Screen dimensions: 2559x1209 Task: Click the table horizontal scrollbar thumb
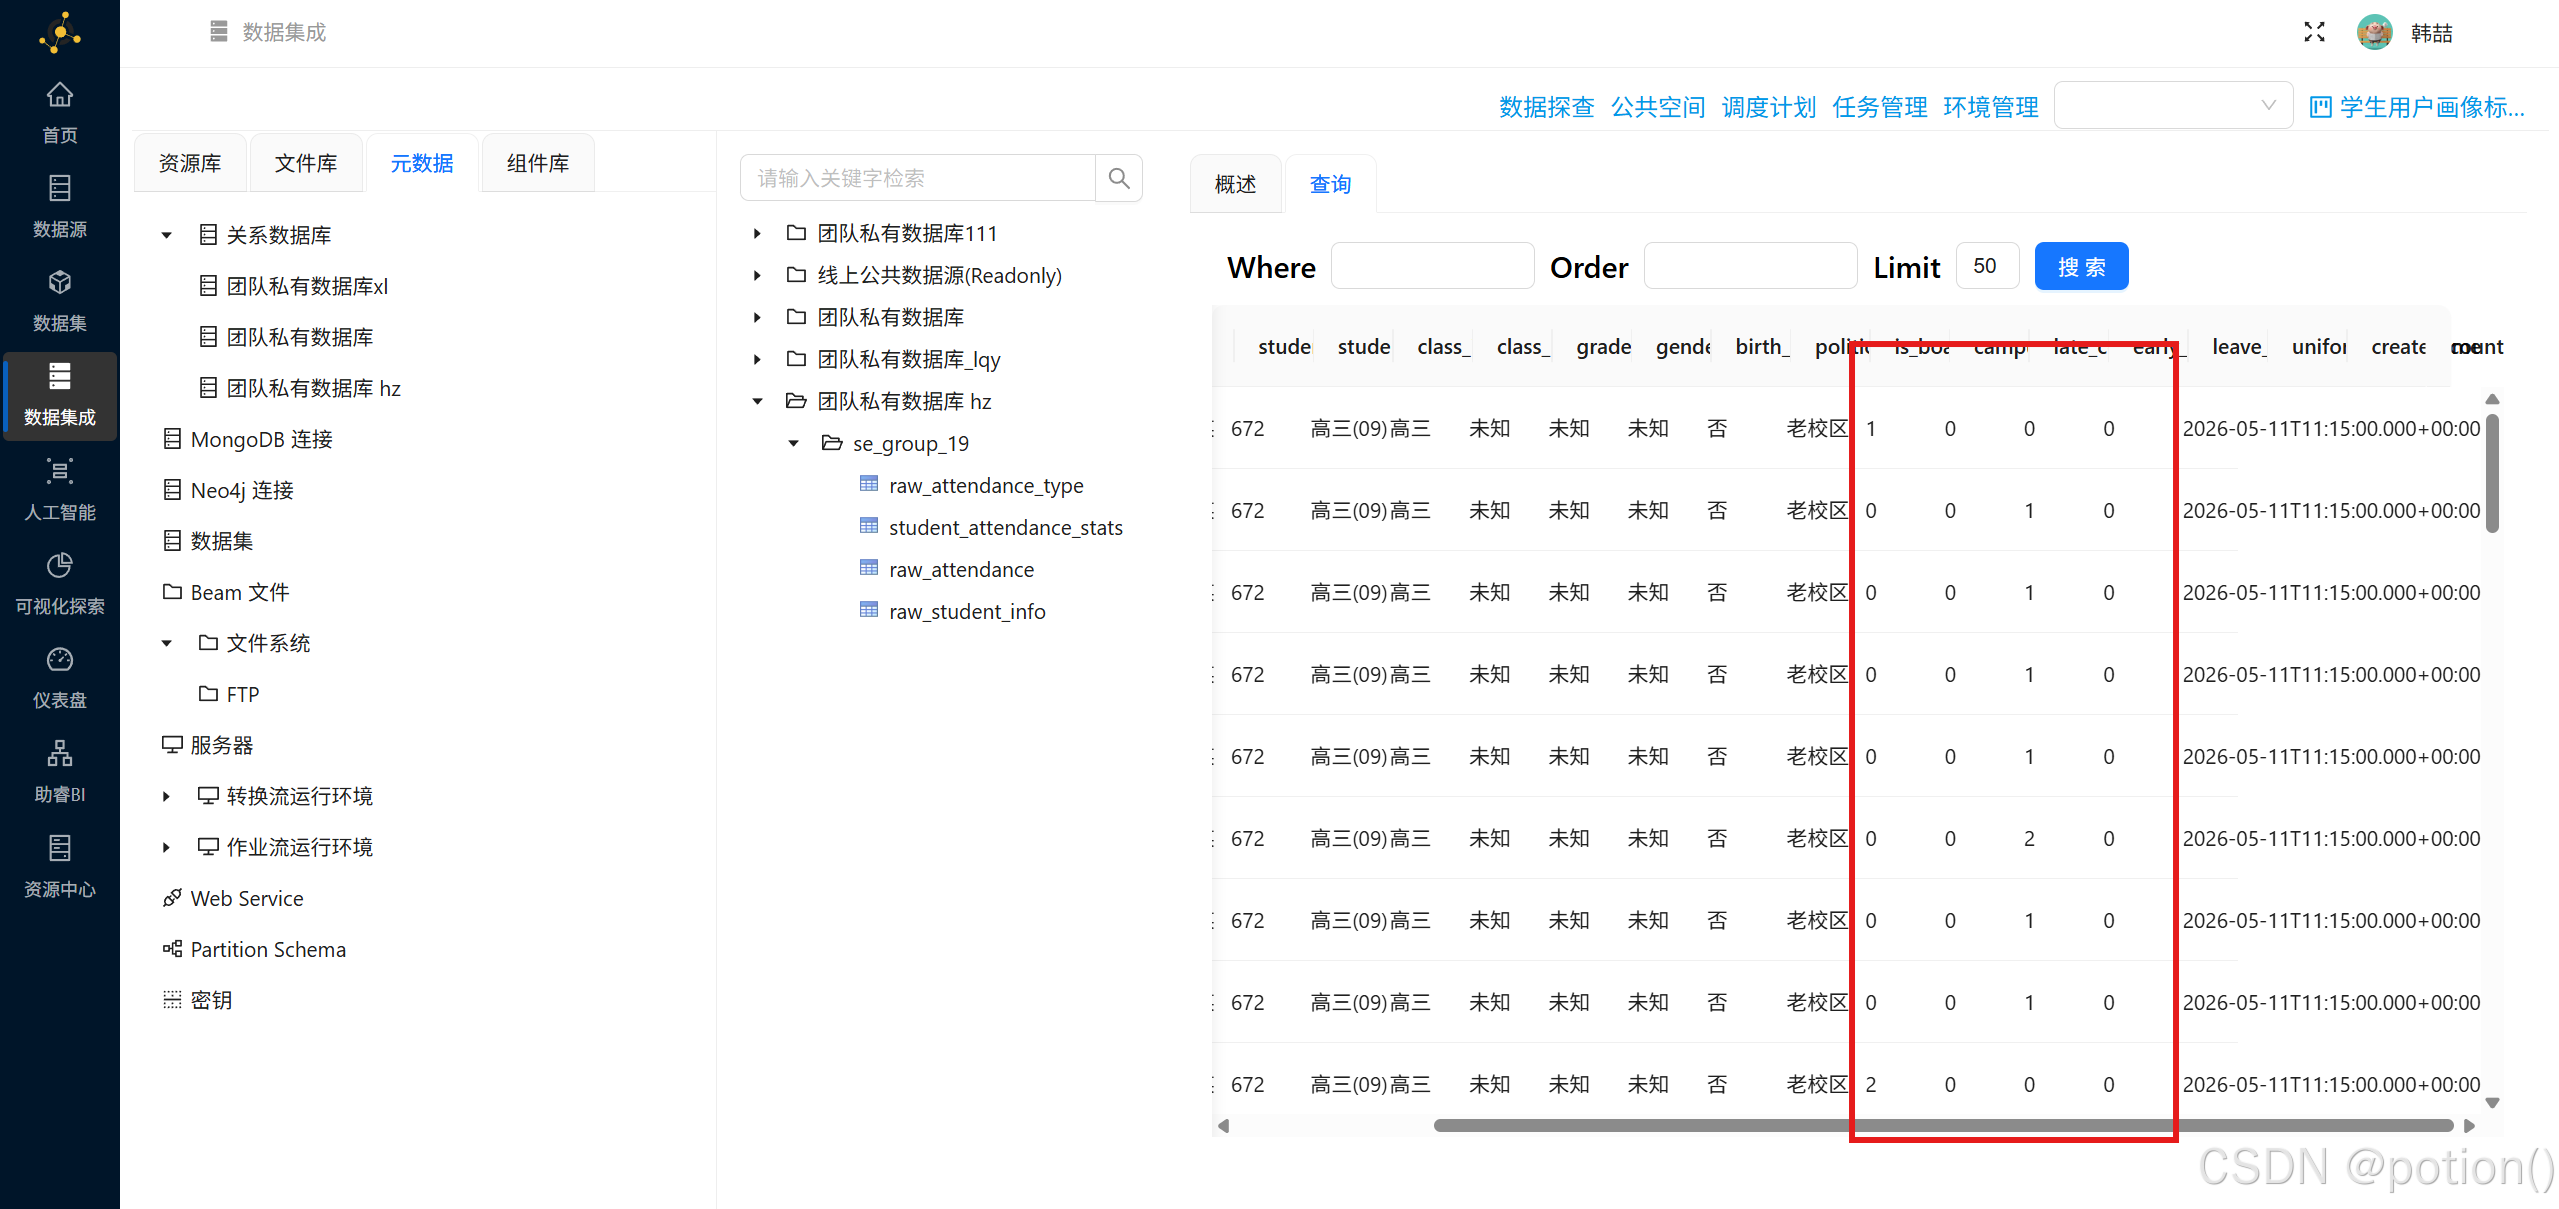point(1943,1125)
